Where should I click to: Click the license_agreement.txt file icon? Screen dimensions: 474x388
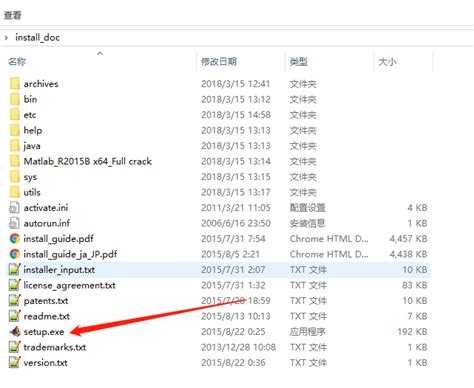(x=14, y=285)
